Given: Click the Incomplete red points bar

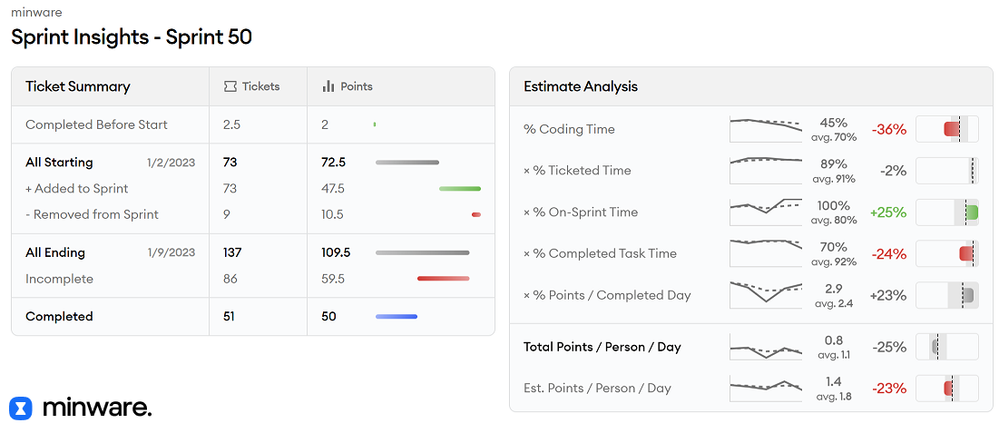Looking at the screenshot, I should [443, 278].
